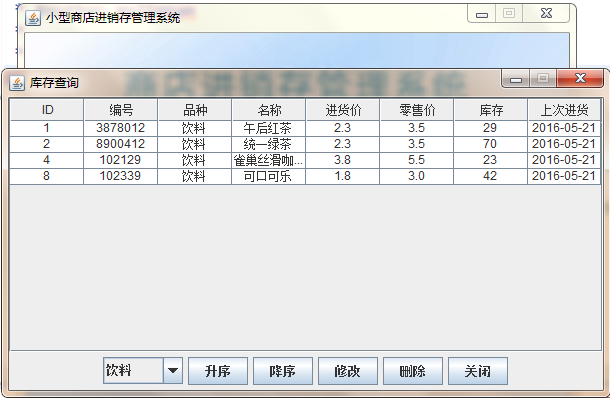Click the 102339 code cell
Viewport: 610px width, 398px height.
click(x=121, y=176)
